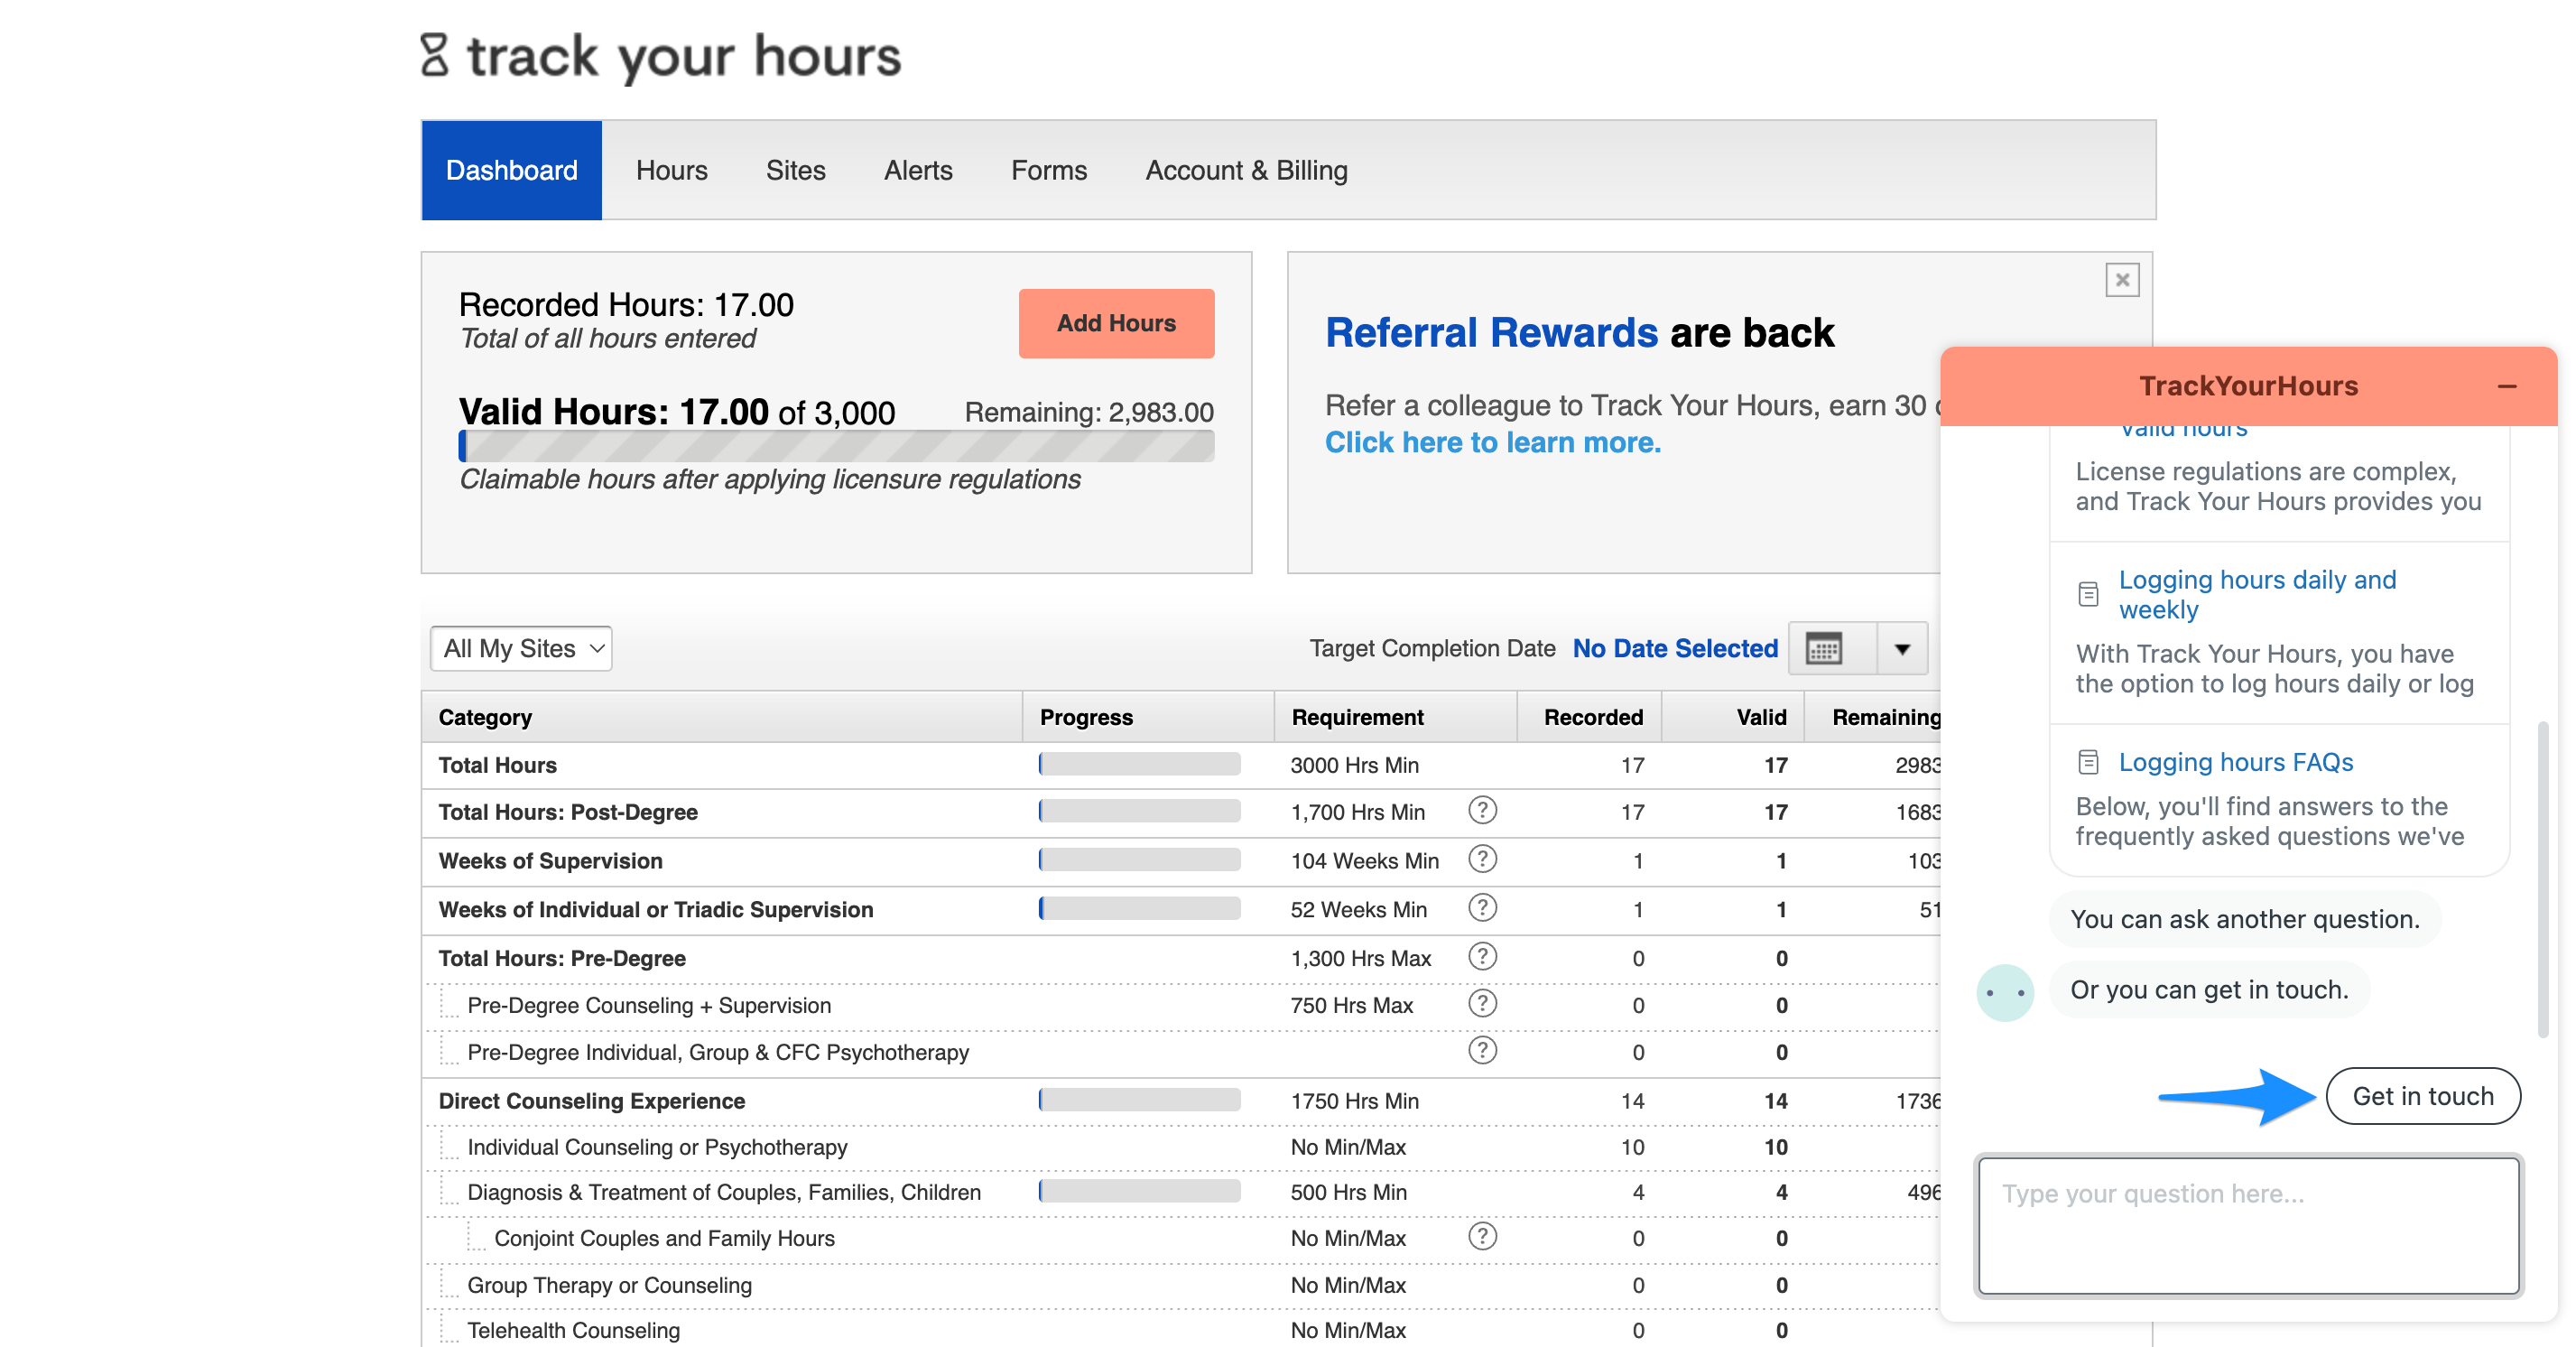
Task: Follow Click here to learn more link
Action: click(x=1493, y=442)
